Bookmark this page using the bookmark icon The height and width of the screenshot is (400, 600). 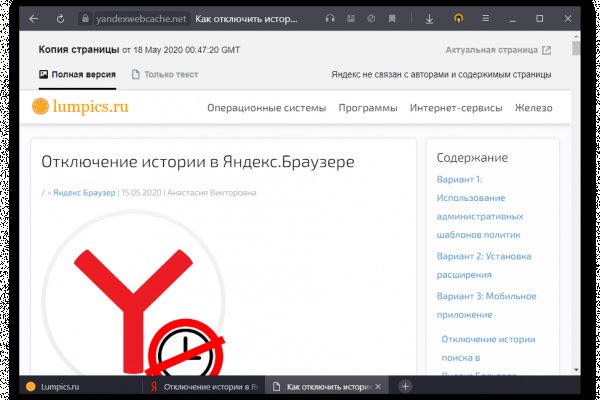coord(393,18)
